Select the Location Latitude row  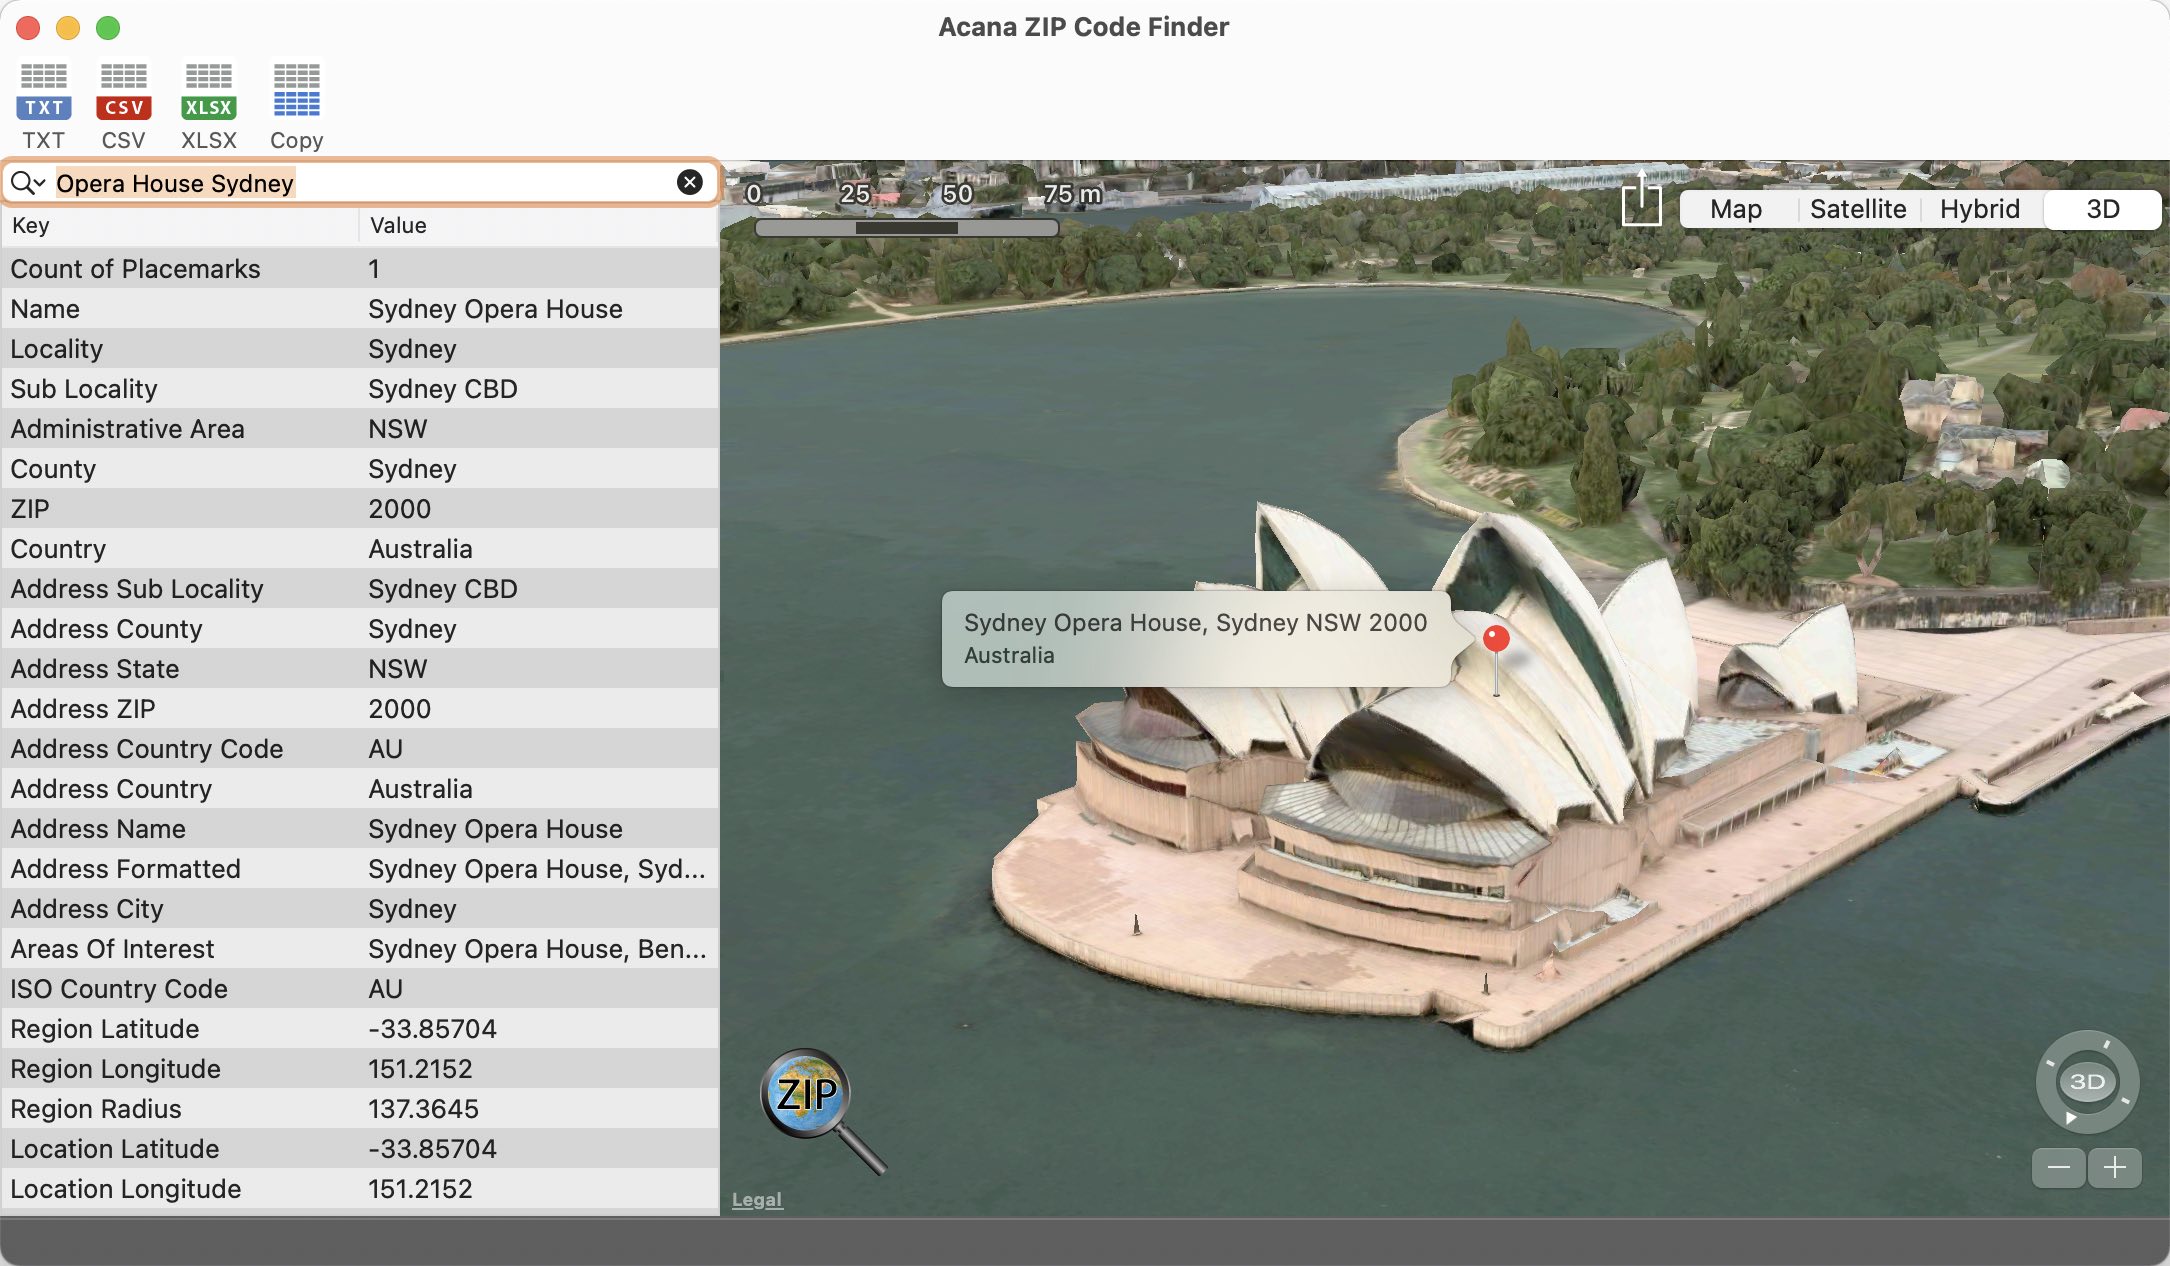(360, 1149)
